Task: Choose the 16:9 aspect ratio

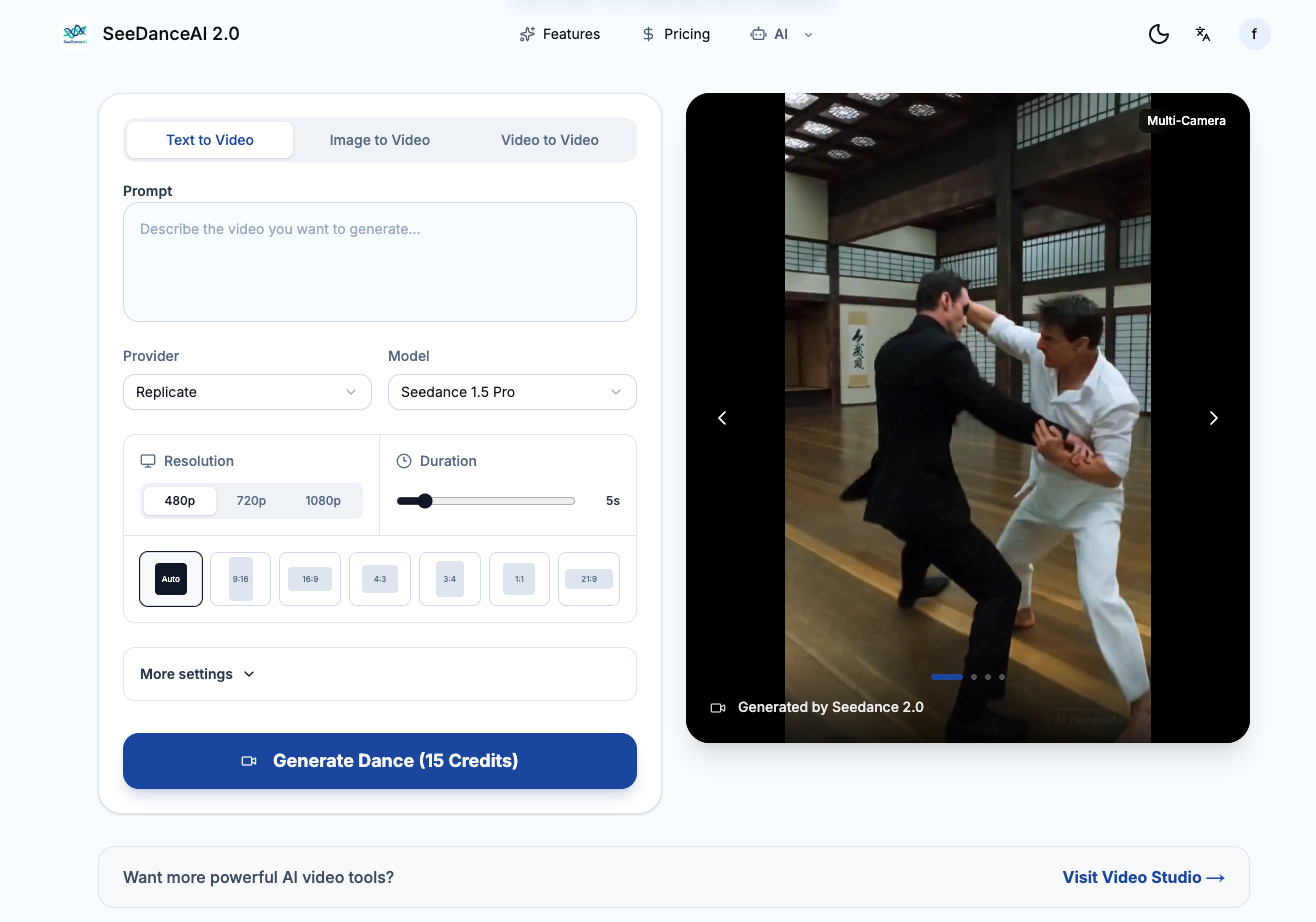Action: click(310, 579)
